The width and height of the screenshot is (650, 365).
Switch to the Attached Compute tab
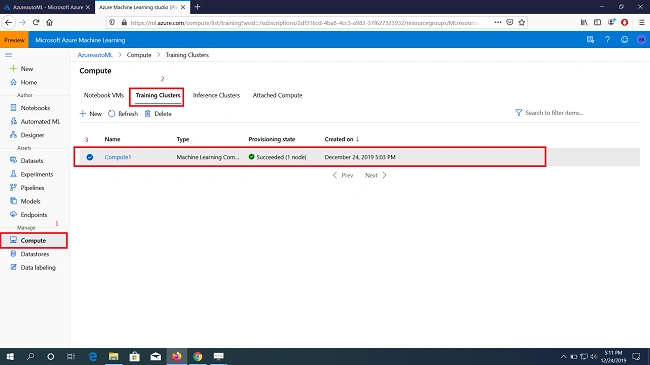277,95
